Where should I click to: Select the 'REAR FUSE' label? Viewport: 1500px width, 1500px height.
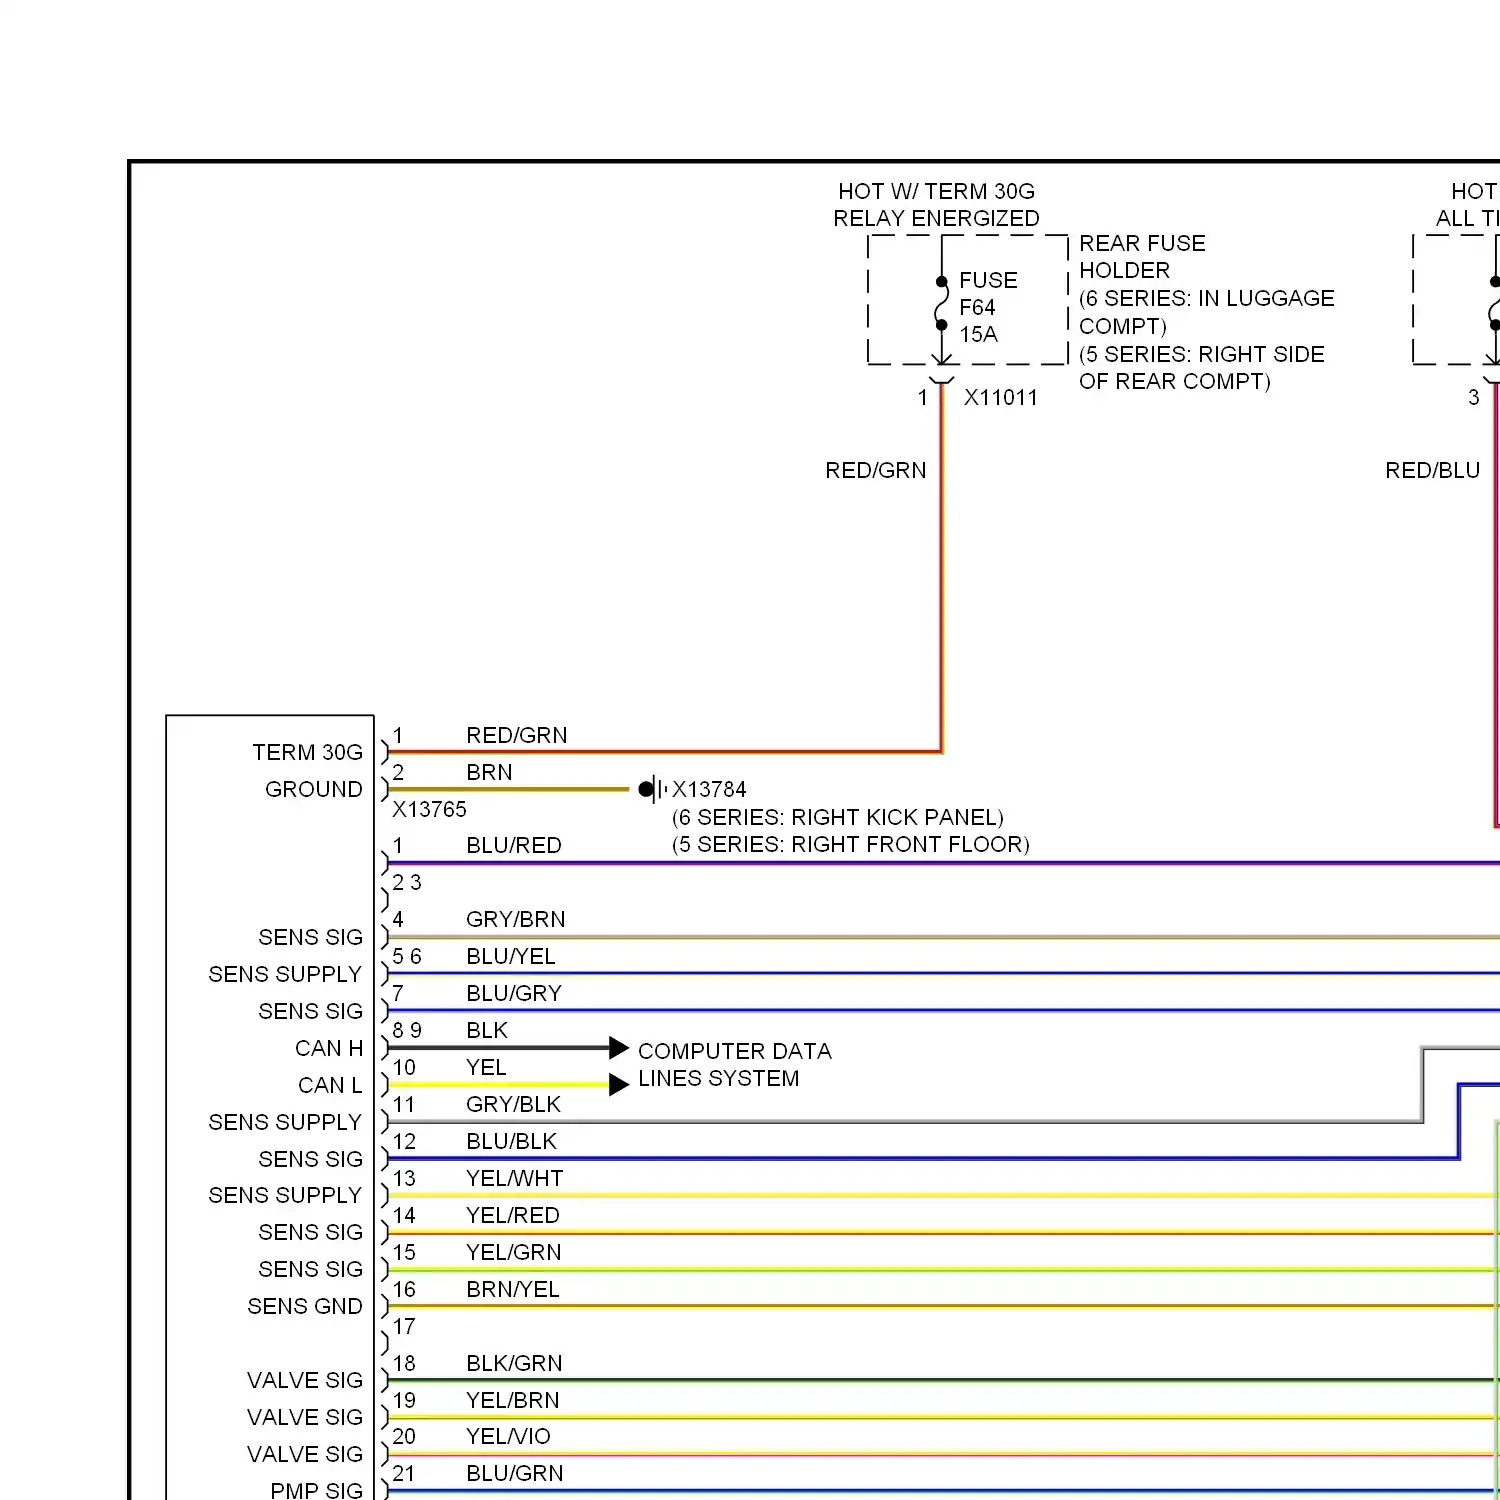click(x=1142, y=243)
